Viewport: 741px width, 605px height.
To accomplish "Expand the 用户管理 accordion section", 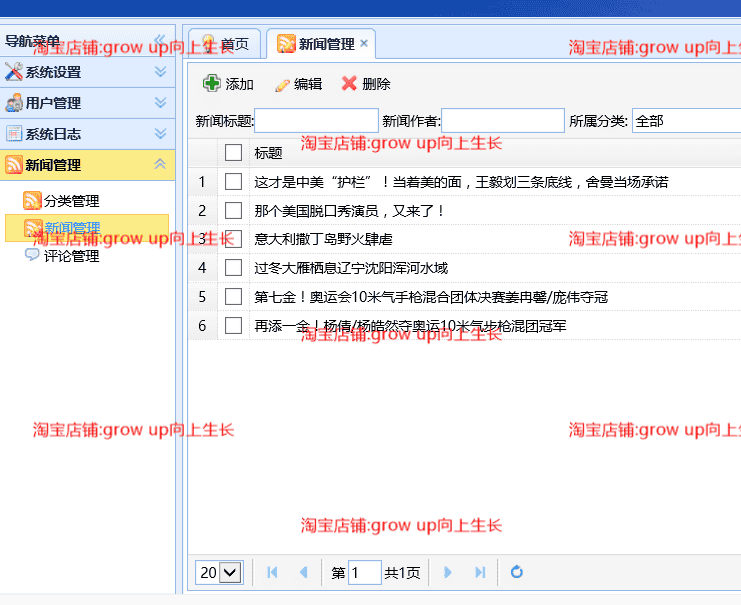I will pos(160,103).
